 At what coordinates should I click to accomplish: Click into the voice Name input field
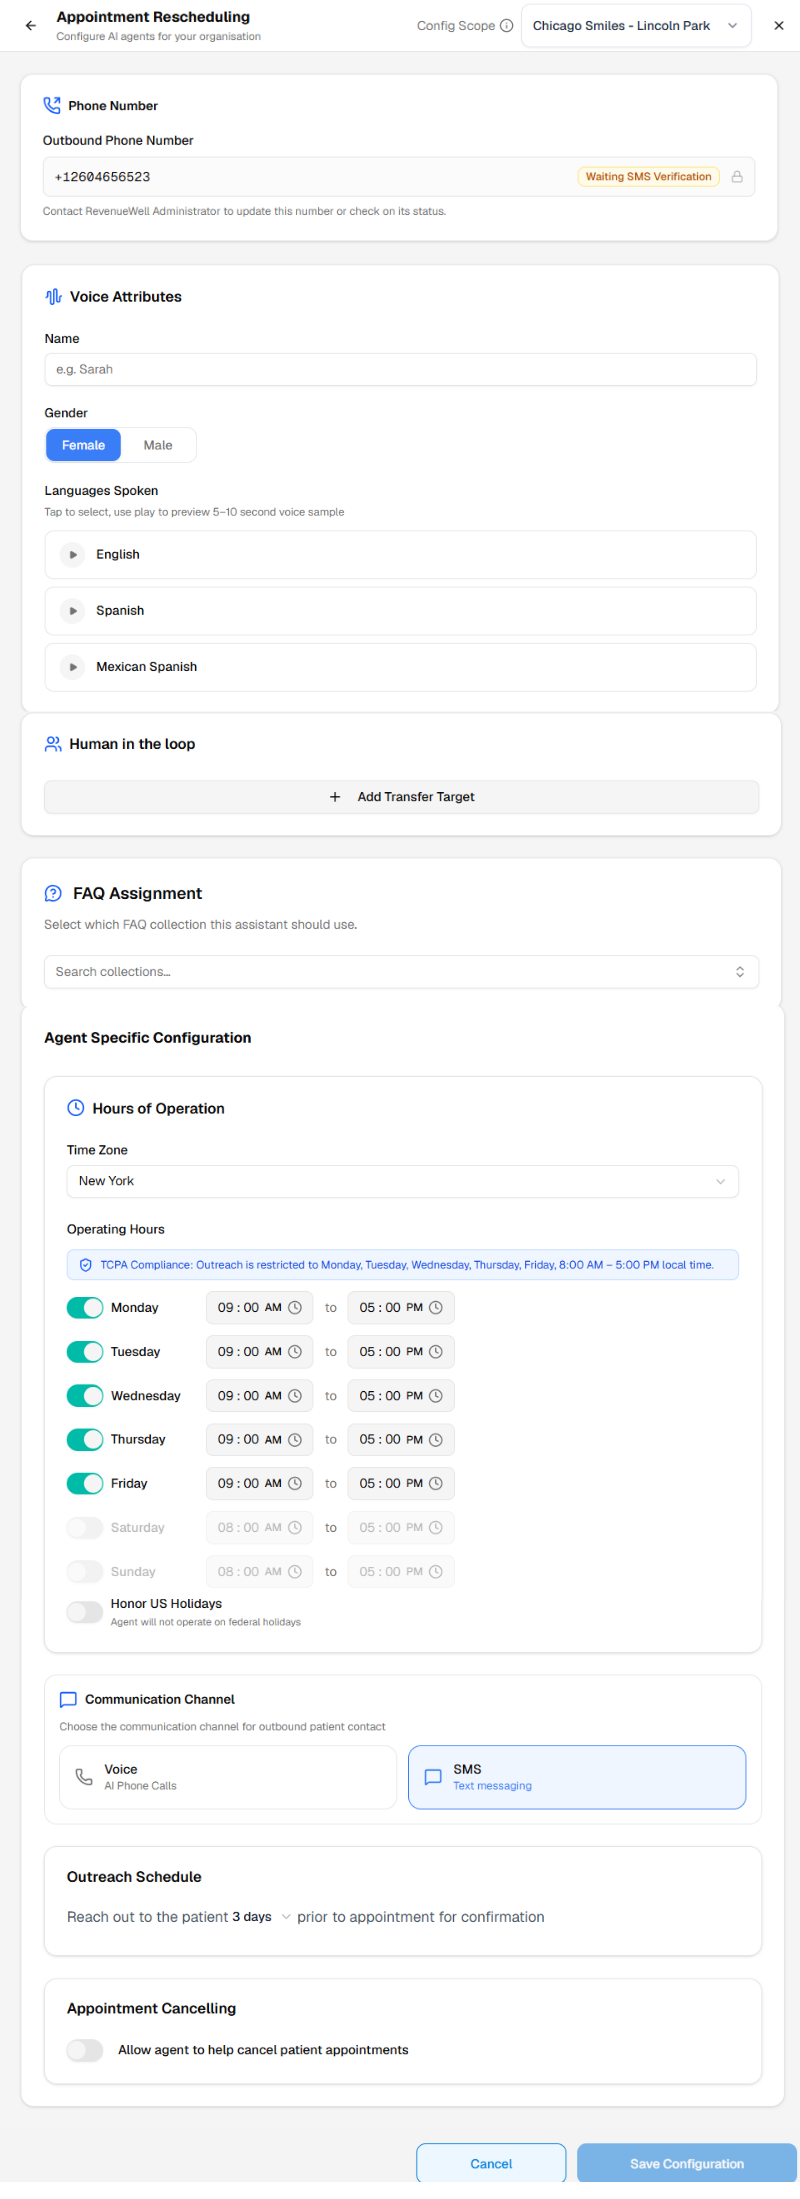click(x=400, y=370)
